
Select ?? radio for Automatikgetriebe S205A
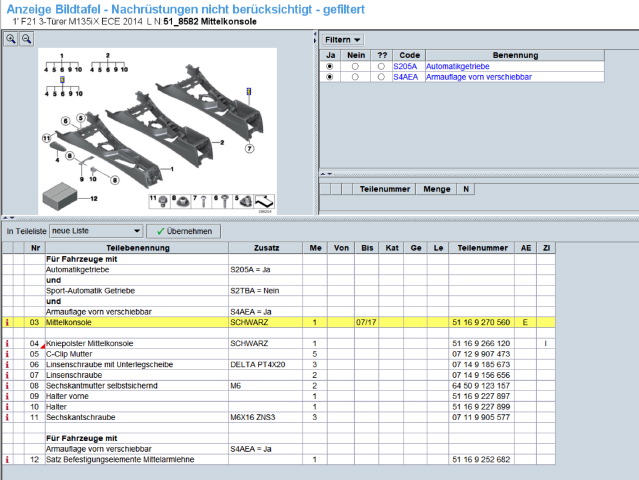381,66
